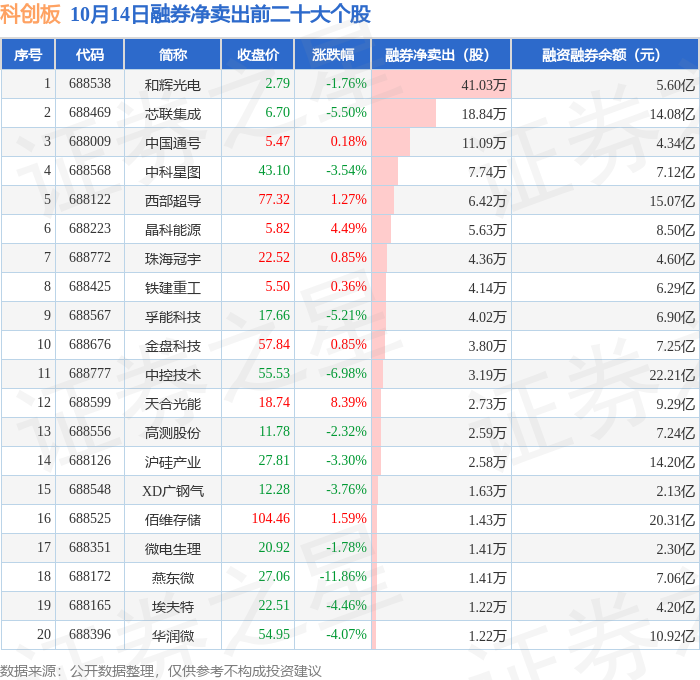Screen dimensions: 700x680
Task: Select the stock name 佰维存储
Action: click(173, 520)
